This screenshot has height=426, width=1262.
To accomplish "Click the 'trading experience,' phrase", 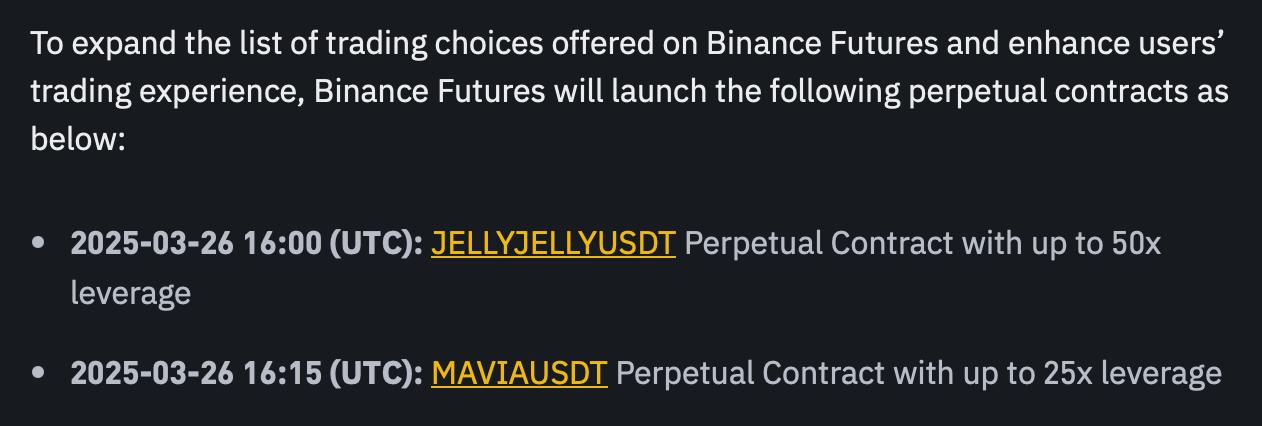I will [x=167, y=92].
